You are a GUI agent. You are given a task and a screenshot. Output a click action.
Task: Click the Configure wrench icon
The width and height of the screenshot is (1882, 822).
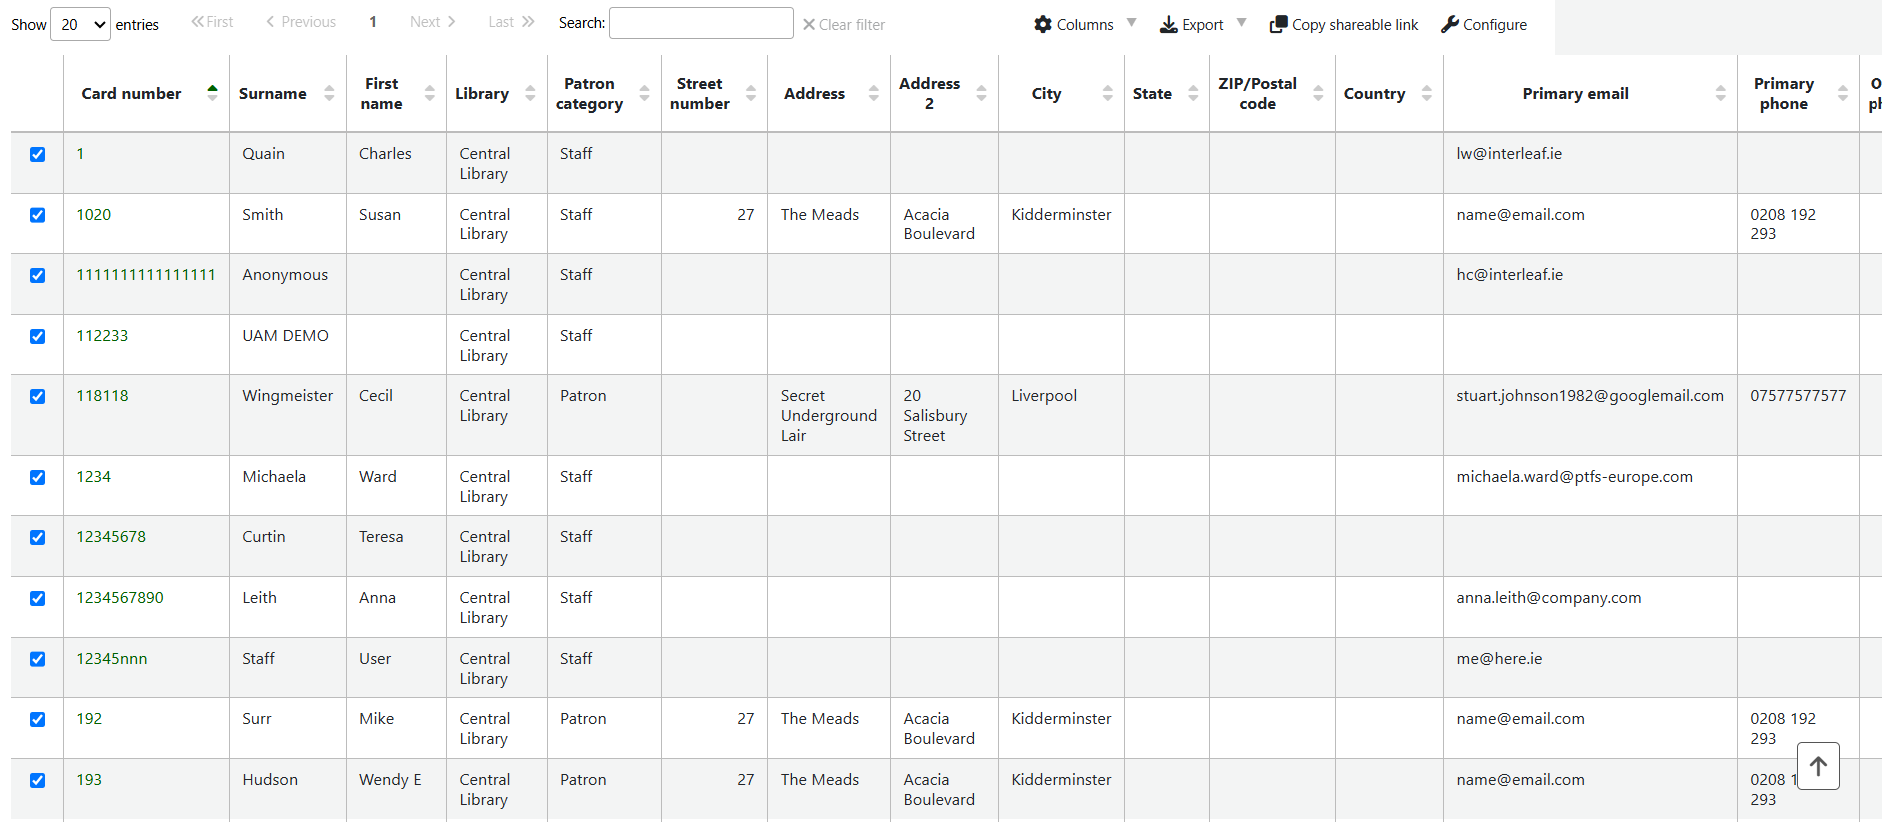1450,24
